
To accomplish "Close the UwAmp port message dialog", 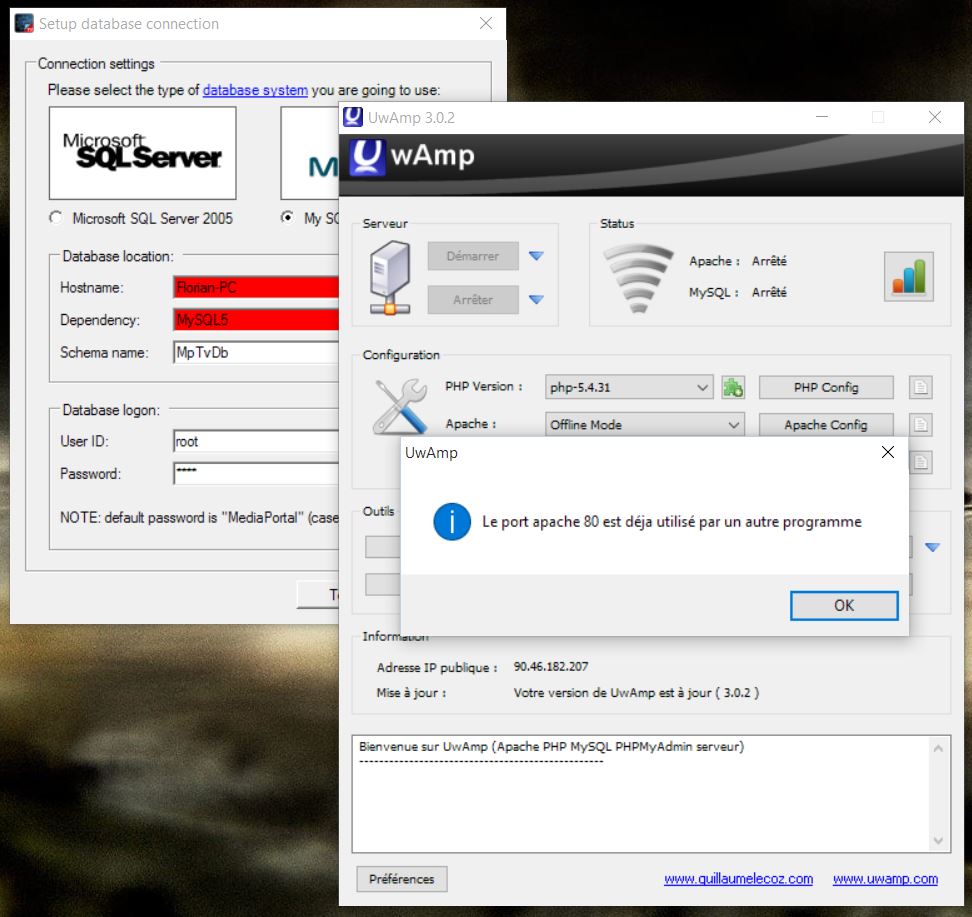I will click(888, 452).
